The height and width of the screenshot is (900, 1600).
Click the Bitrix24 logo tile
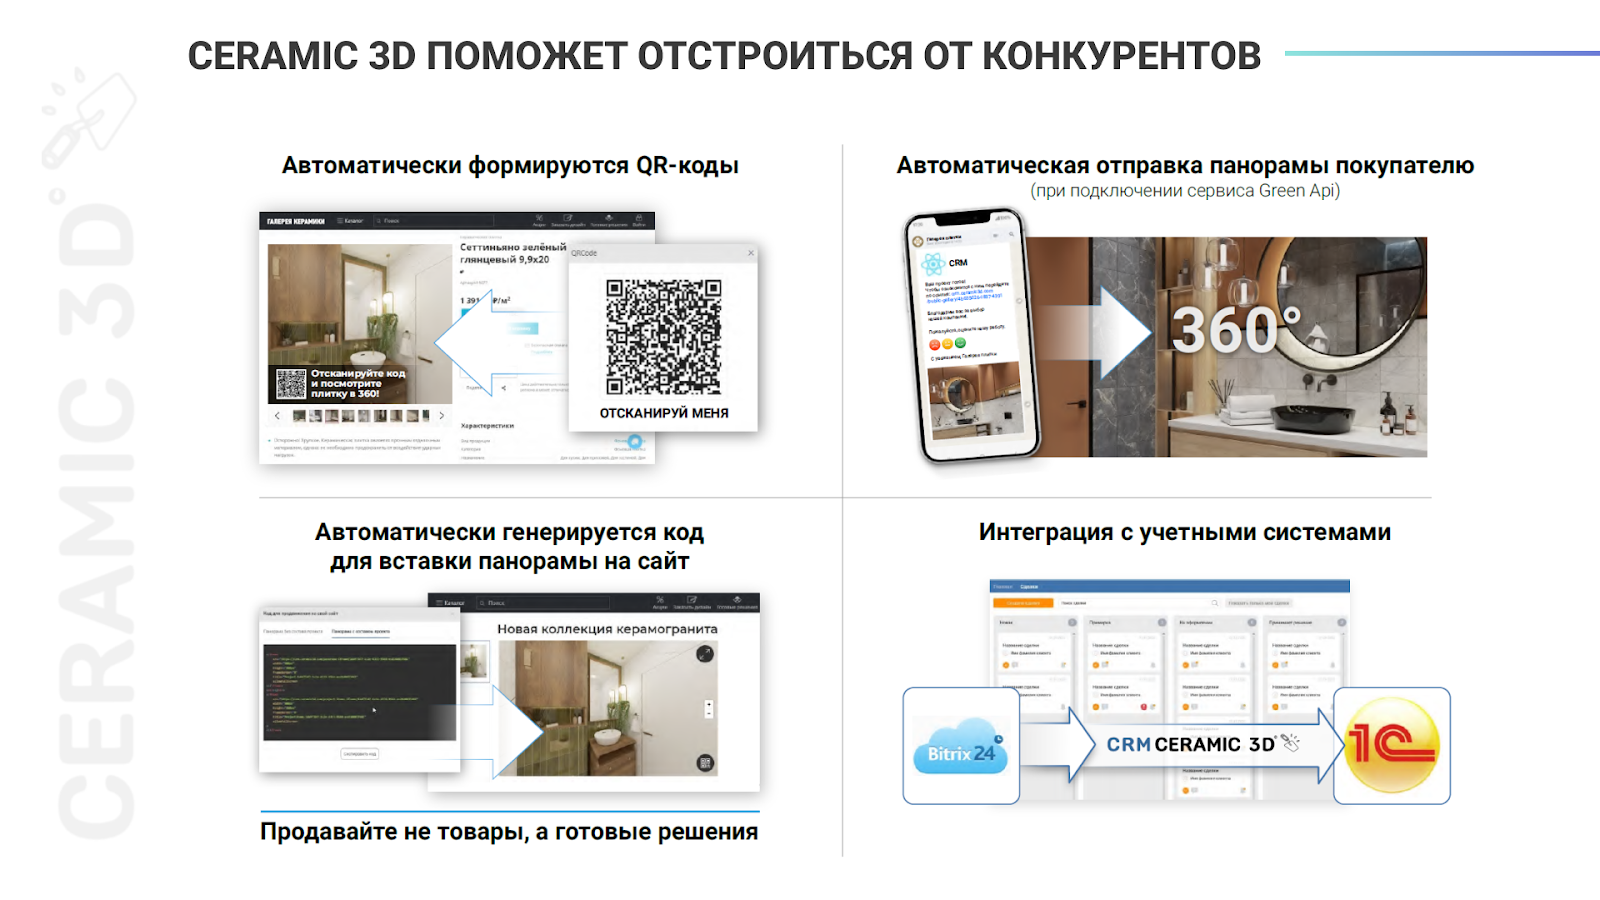961,746
